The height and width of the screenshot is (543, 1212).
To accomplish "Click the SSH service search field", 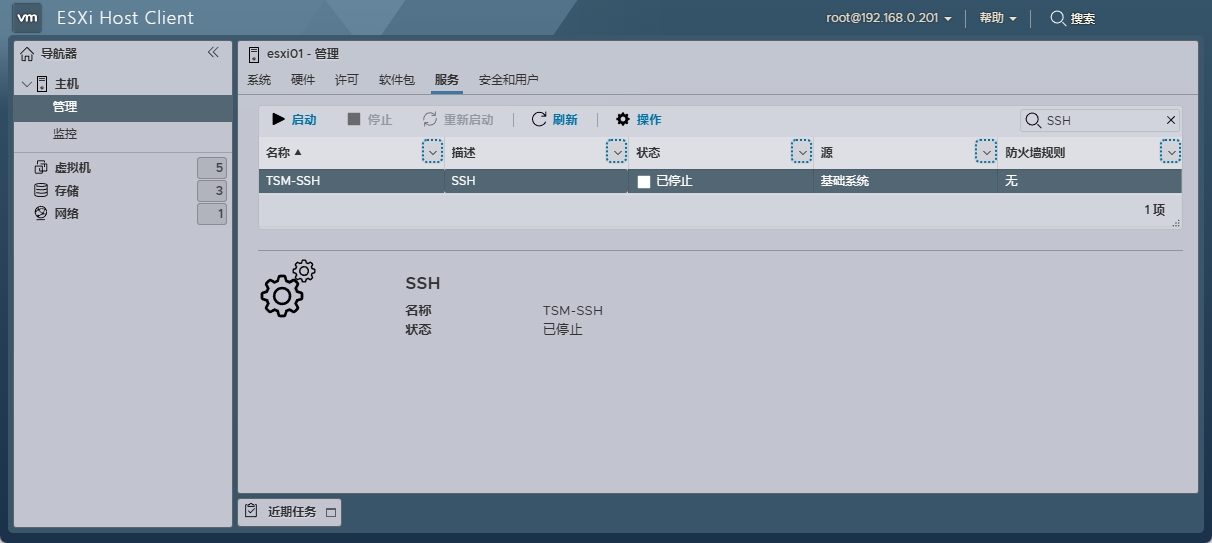I will [x=1100, y=120].
